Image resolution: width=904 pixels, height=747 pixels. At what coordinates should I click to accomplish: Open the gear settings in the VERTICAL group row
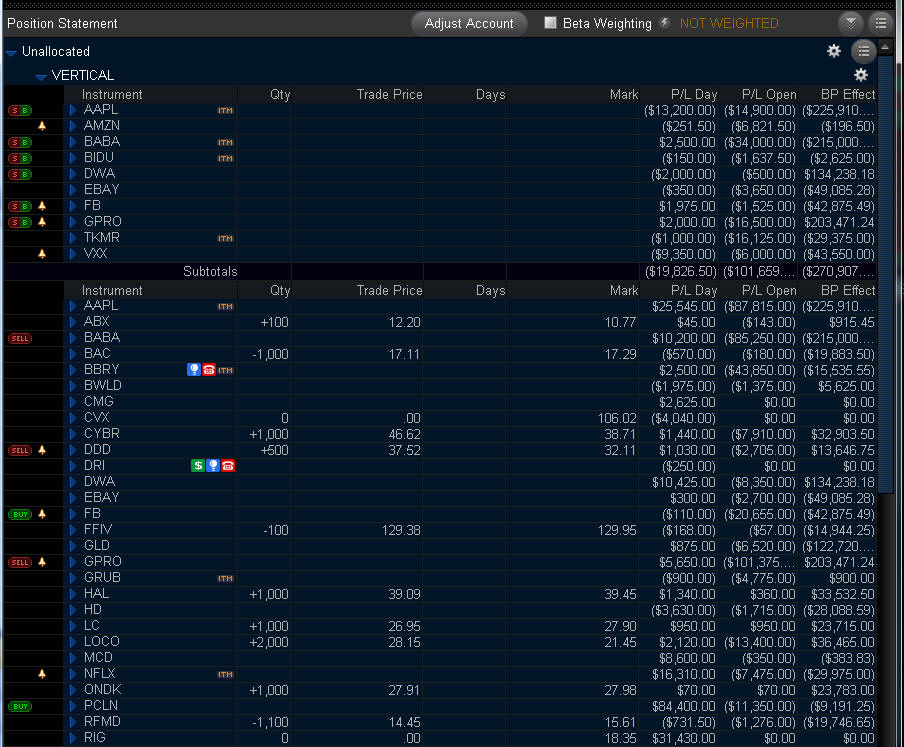point(860,75)
